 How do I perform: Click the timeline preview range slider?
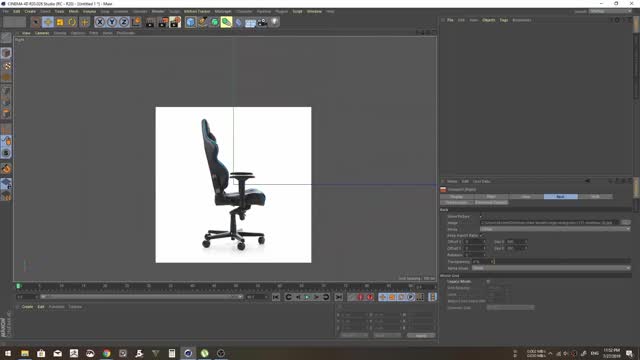(x=141, y=297)
